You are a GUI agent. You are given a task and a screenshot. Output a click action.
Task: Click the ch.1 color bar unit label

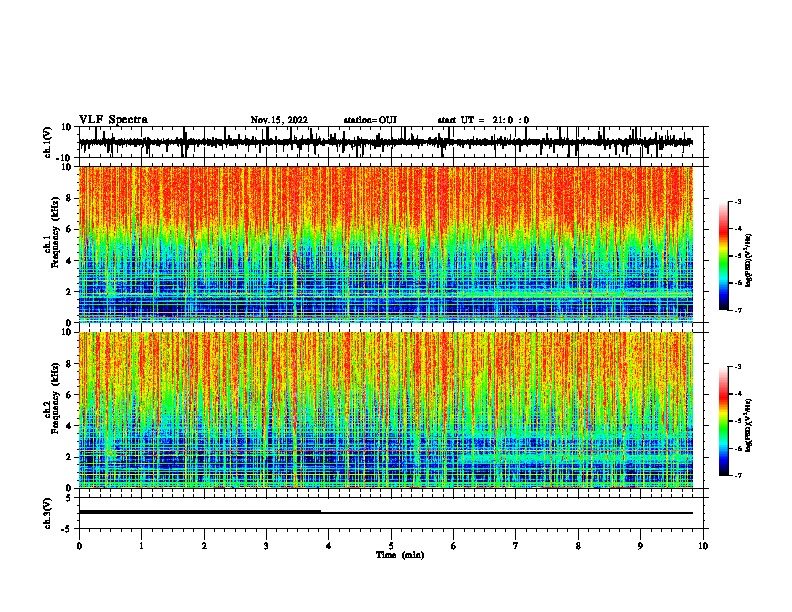click(748, 260)
